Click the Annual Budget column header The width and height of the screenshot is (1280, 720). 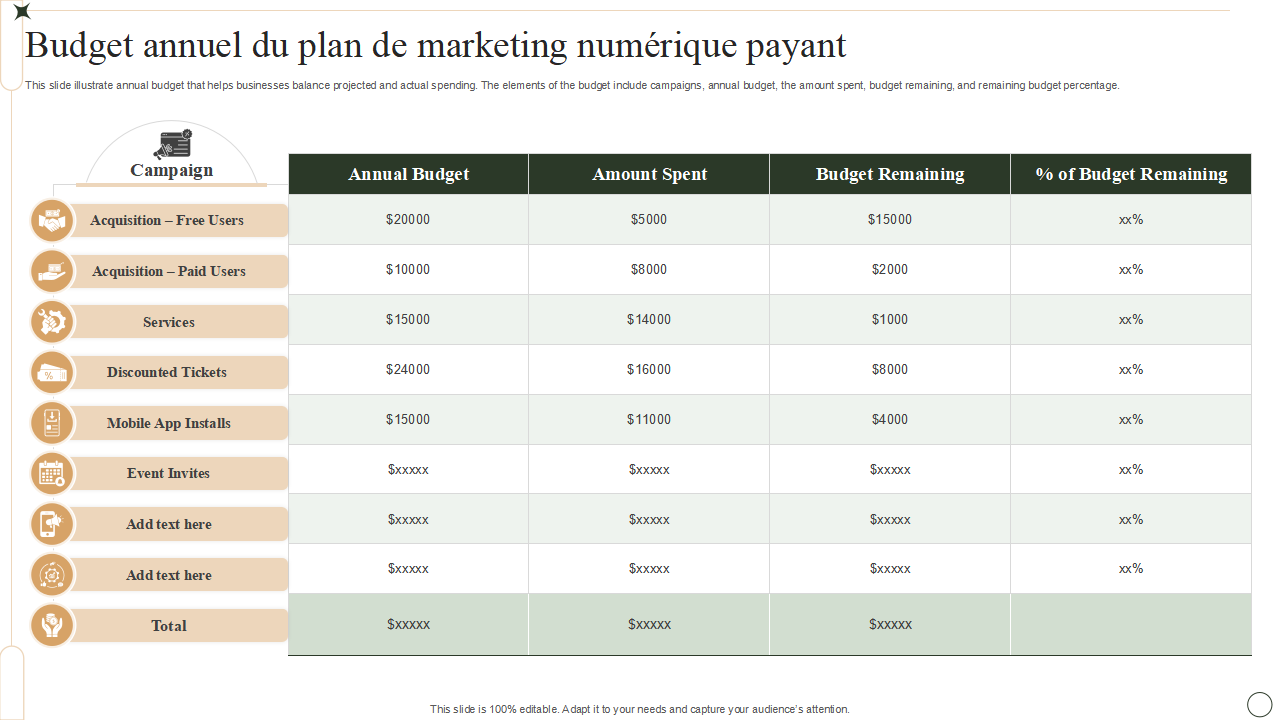coord(408,174)
